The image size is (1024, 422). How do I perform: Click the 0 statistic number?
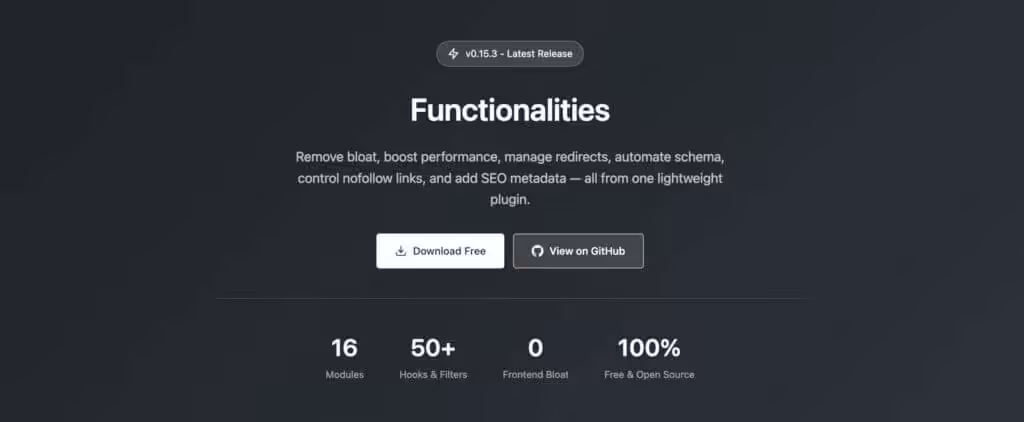pyautogui.click(x=535, y=348)
